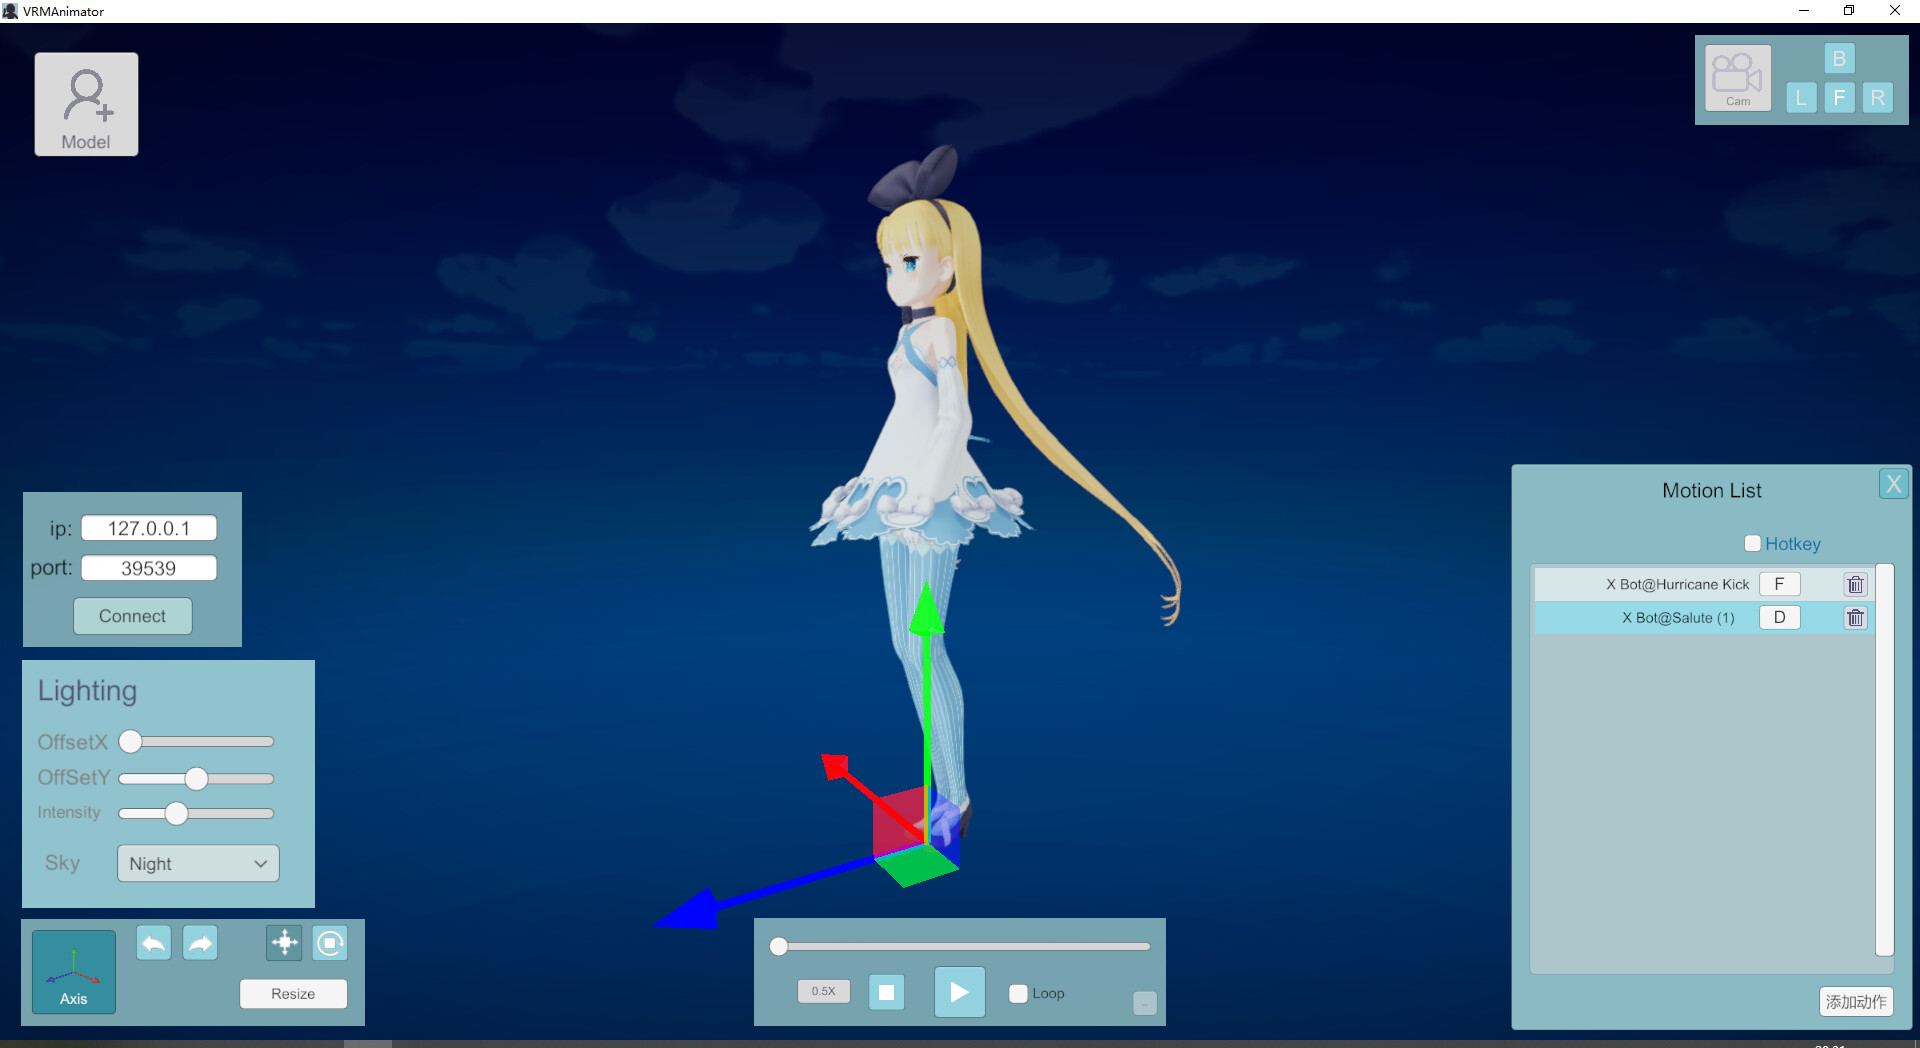Delete the X Bot@Hurricane Kick motion
The image size is (1920, 1048).
tap(1855, 584)
